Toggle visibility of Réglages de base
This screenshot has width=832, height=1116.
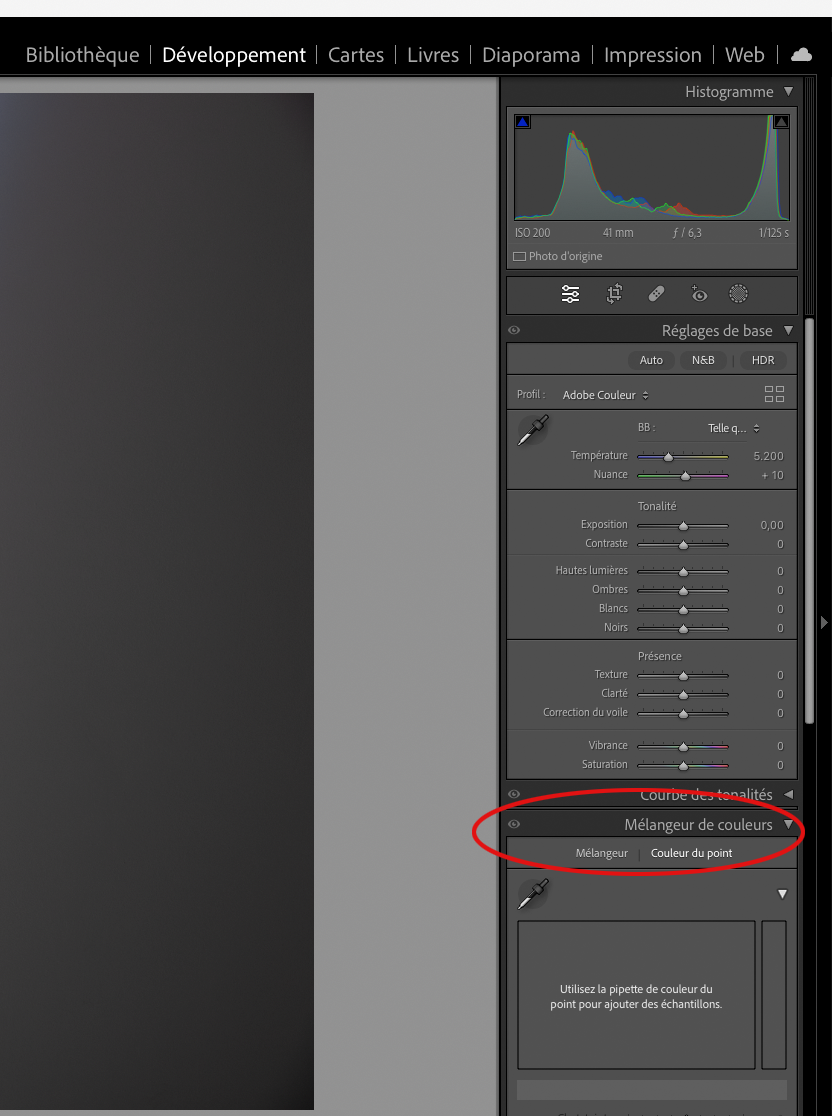tap(514, 330)
